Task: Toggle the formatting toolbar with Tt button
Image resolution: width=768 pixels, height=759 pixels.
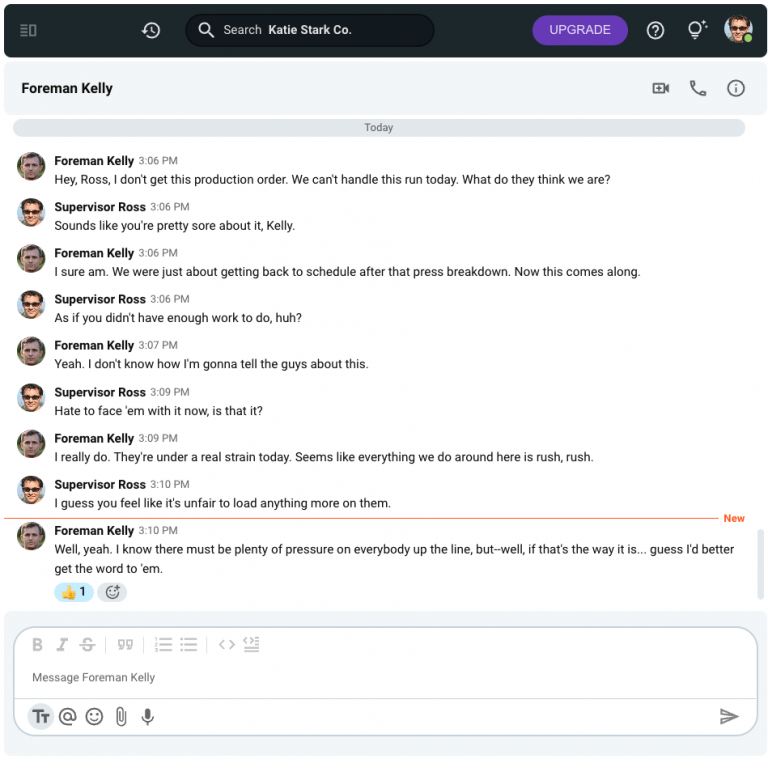Action: (40, 716)
